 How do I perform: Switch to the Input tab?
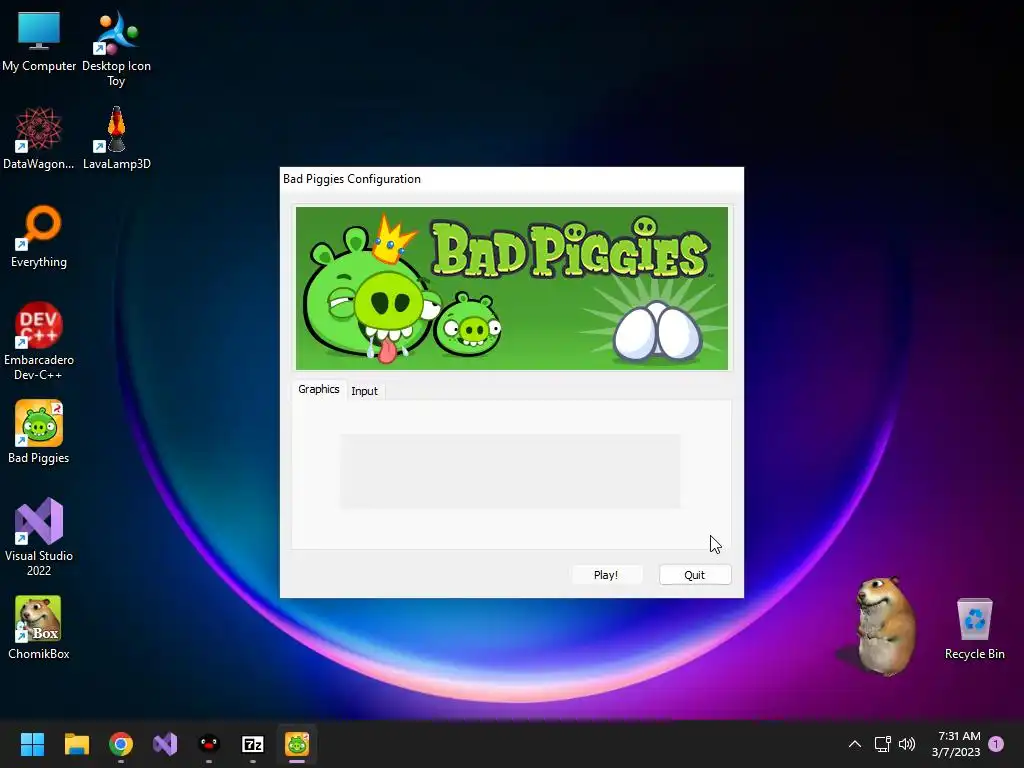tap(364, 391)
